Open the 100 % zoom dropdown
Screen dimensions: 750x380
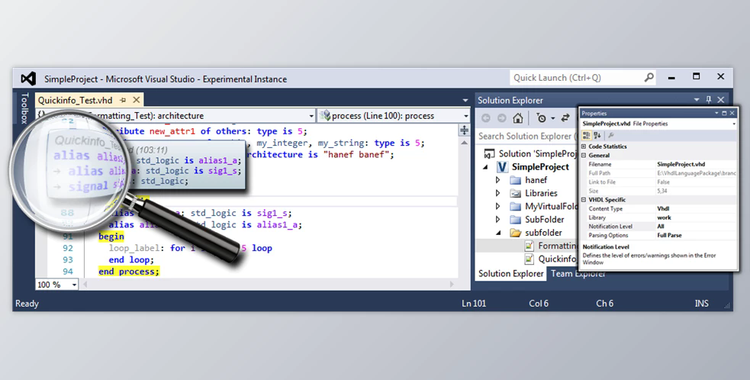[x=74, y=285]
